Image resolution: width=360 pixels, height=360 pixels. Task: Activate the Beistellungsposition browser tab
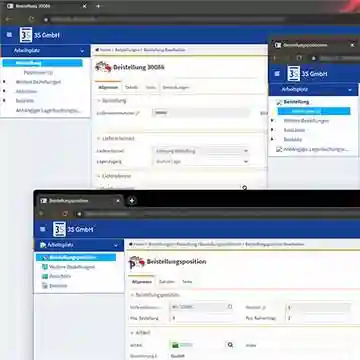click(x=80, y=201)
